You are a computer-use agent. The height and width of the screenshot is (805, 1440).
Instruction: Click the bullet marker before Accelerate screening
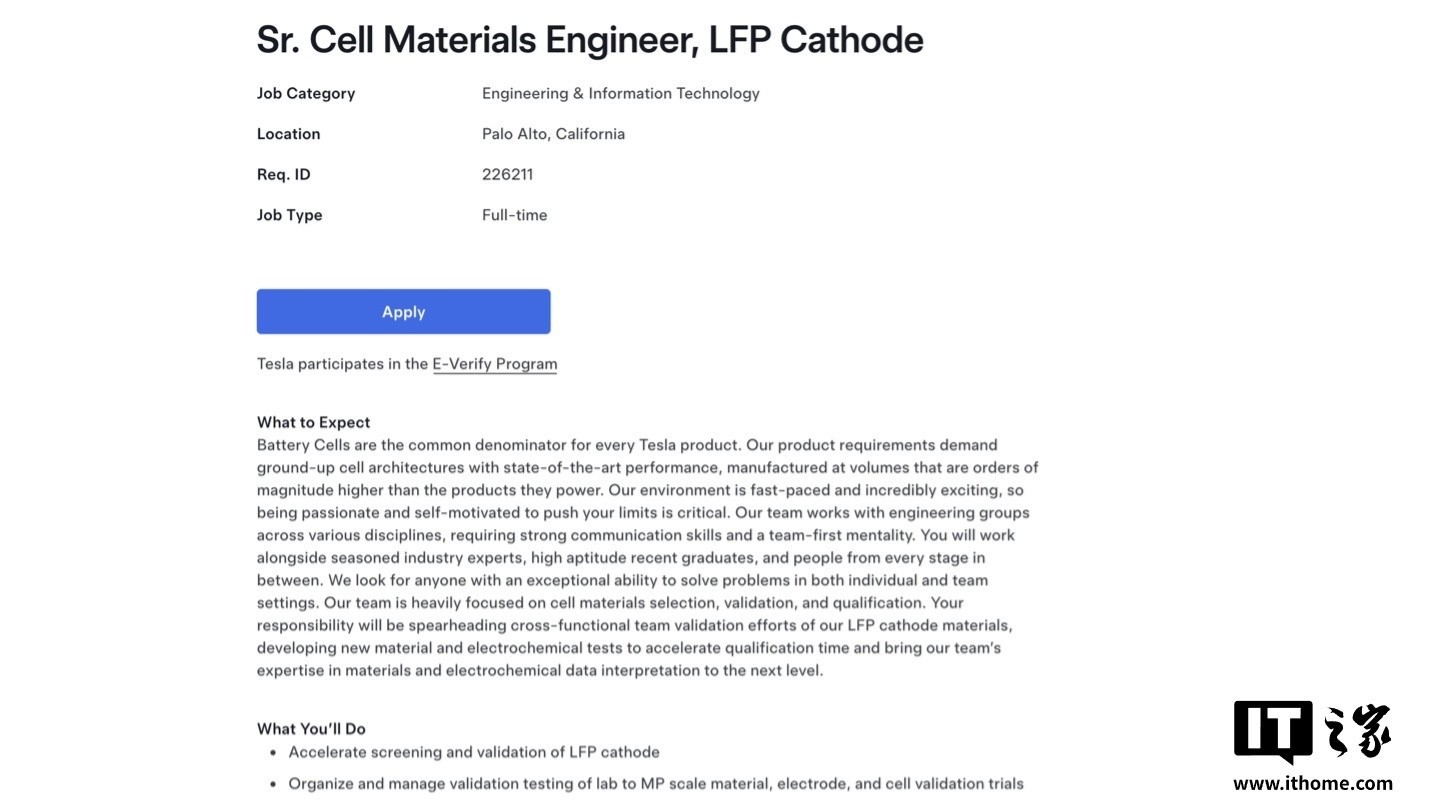[274, 752]
